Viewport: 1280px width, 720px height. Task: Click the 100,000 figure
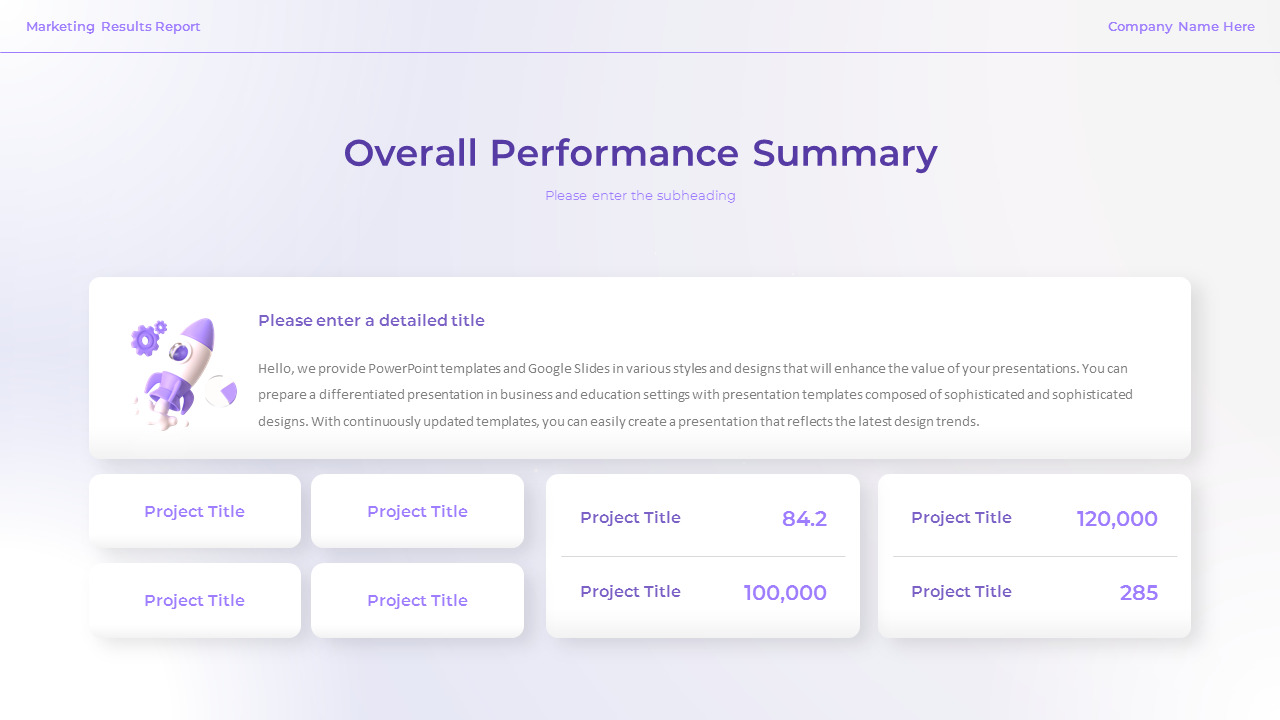click(x=785, y=593)
